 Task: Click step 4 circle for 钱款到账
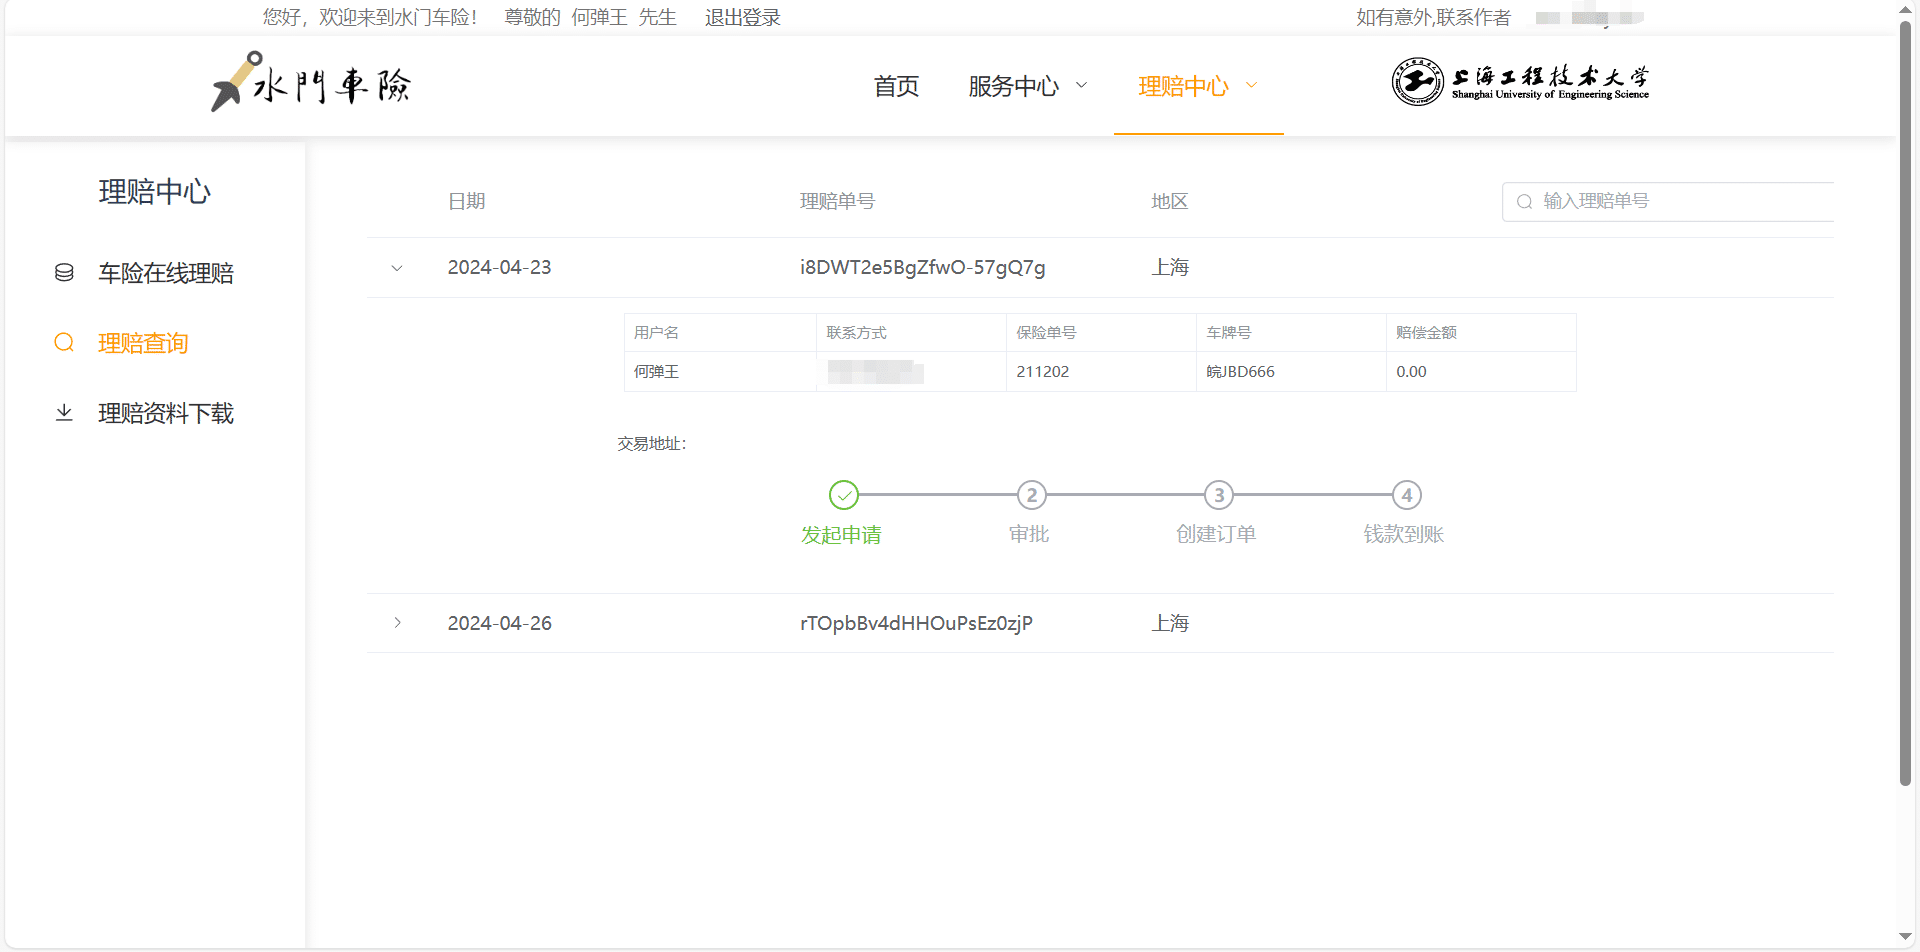tap(1406, 495)
